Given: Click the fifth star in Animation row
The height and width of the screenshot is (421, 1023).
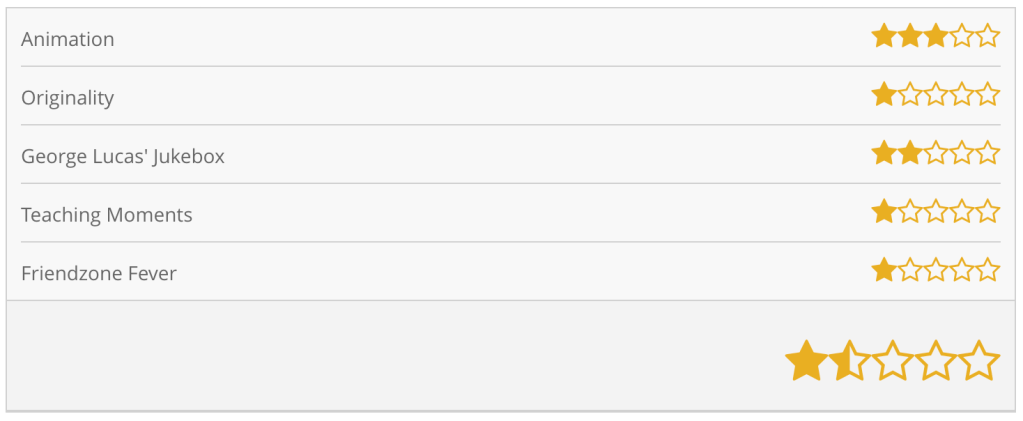Looking at the screenshot, I should click(988, 37).
